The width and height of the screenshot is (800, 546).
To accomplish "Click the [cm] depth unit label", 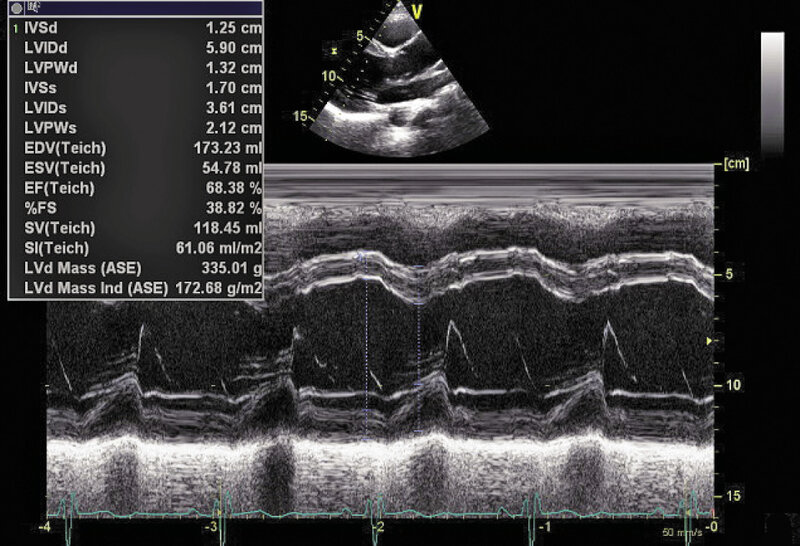I will click(x=736, y=164).
